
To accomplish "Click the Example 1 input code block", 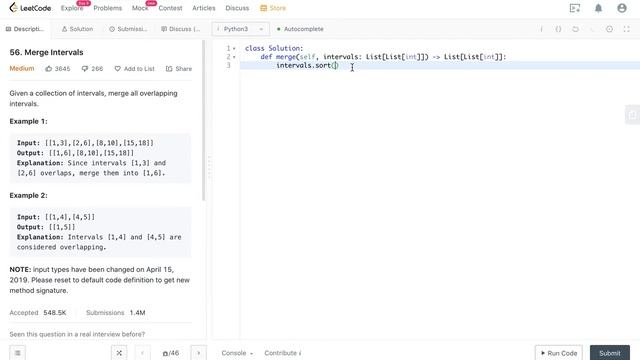I will point(100,158).
